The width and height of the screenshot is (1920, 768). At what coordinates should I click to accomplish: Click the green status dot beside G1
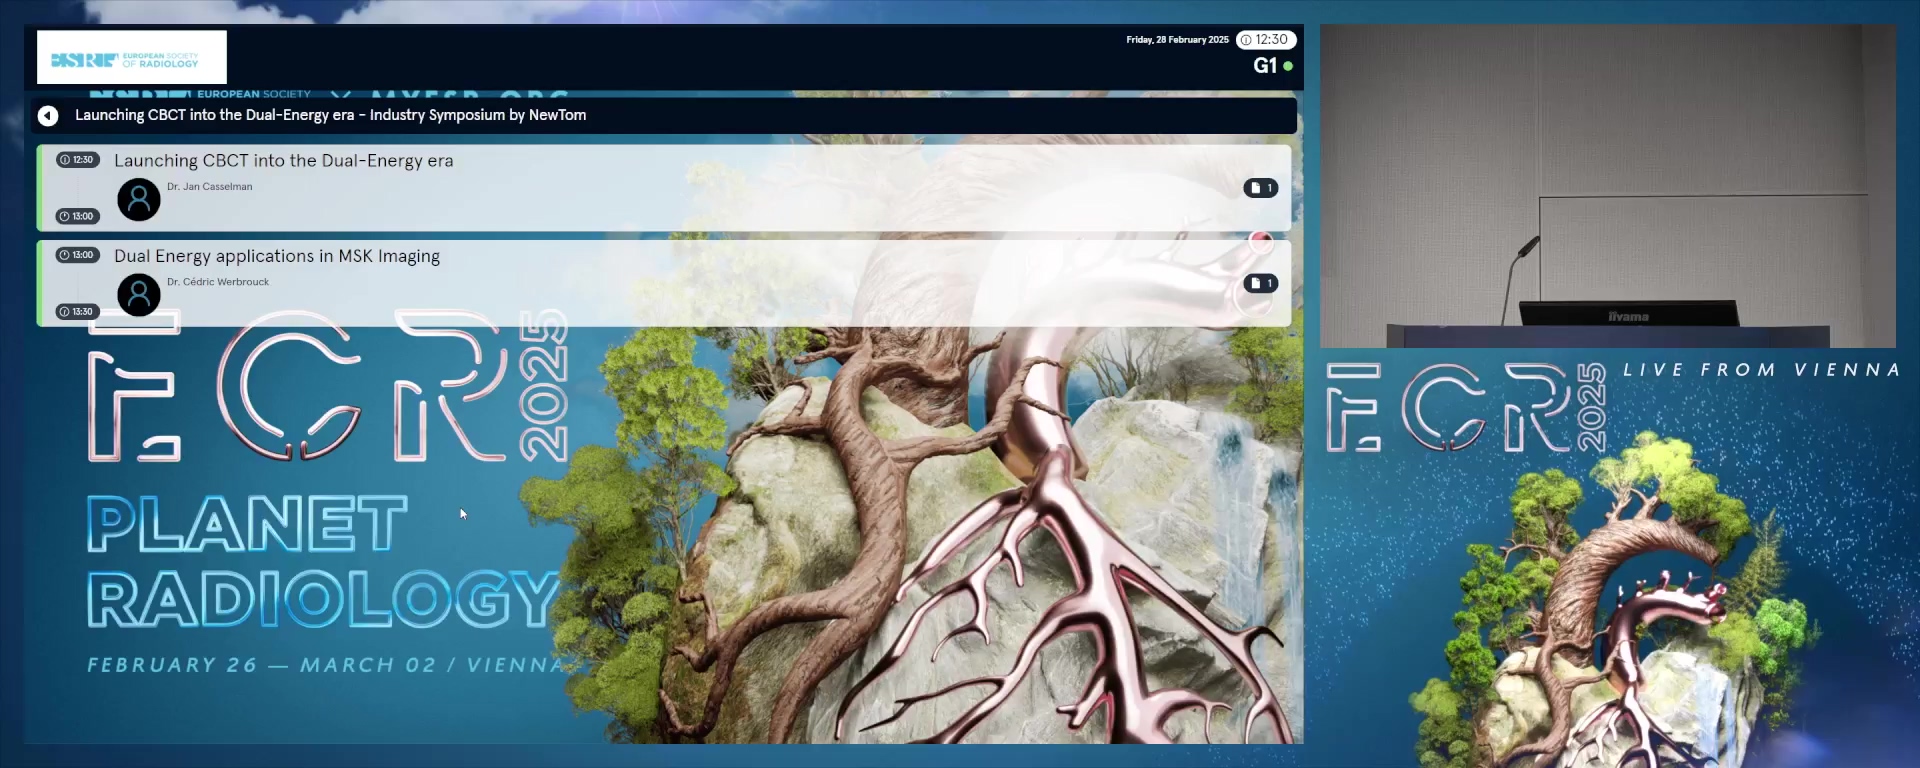pyautogui.click(x=1288, y=66)
